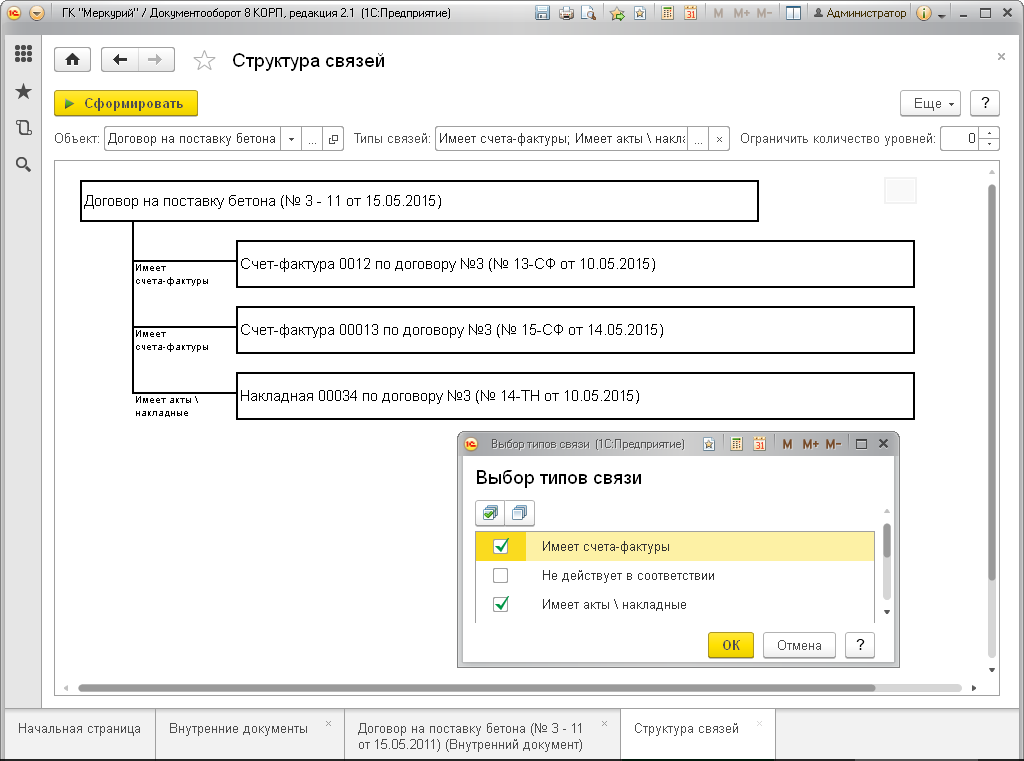Screen dimensions: 1024x761
Task: Go to the home page icon
Action: [x=72, y=60]
